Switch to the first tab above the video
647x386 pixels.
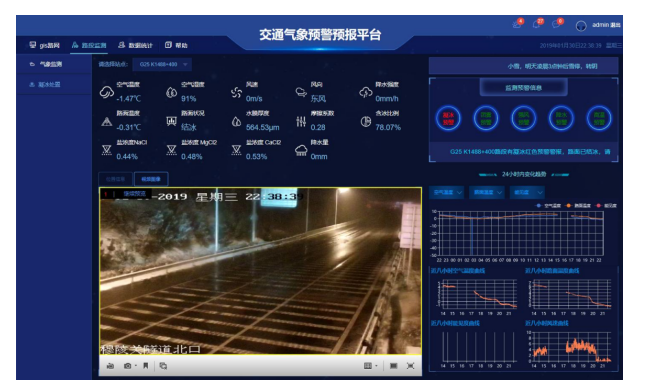116,179
